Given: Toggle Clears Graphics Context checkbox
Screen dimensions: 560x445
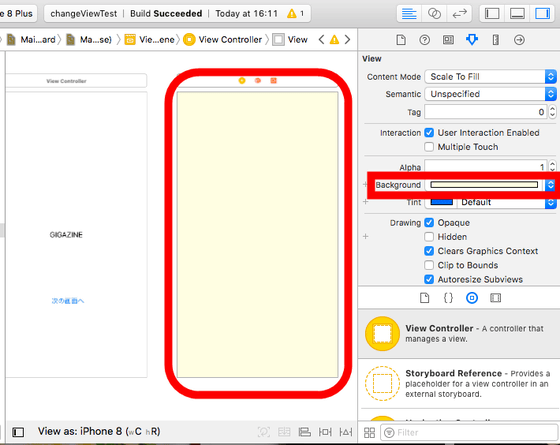Looking at the screenshot, I should (429, 251).
